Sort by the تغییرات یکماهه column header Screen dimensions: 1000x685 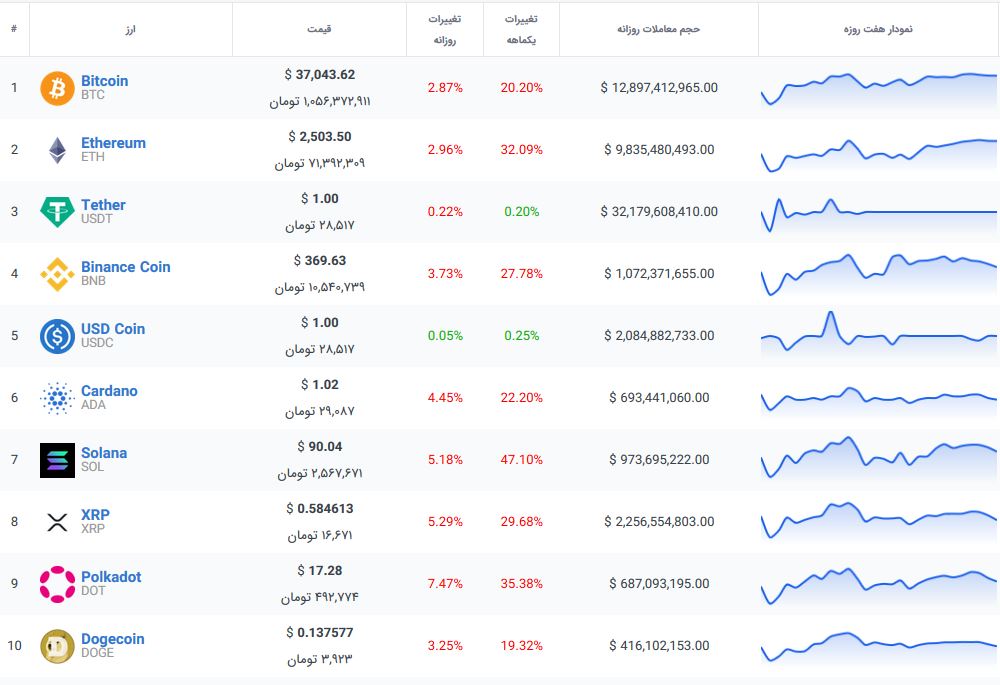coord(520,29)
